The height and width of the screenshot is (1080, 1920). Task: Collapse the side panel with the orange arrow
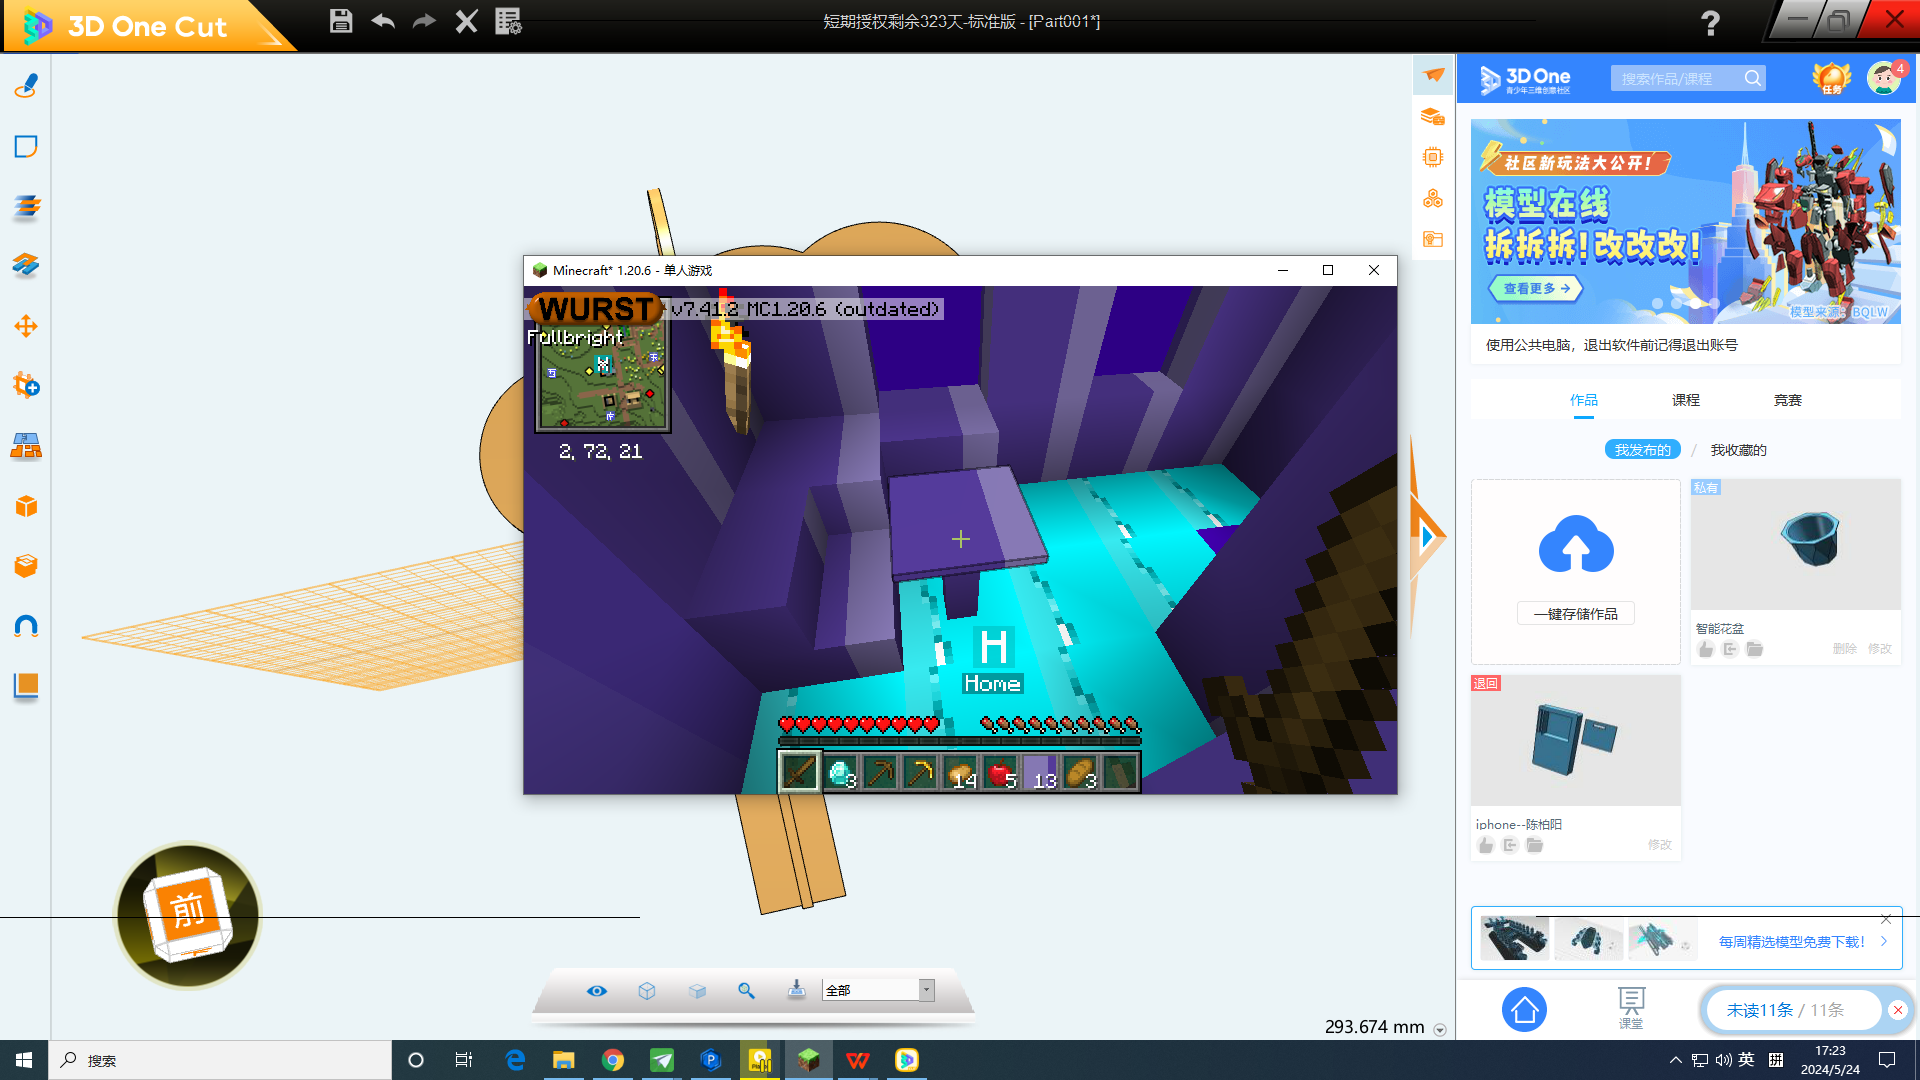(1426, 537)
